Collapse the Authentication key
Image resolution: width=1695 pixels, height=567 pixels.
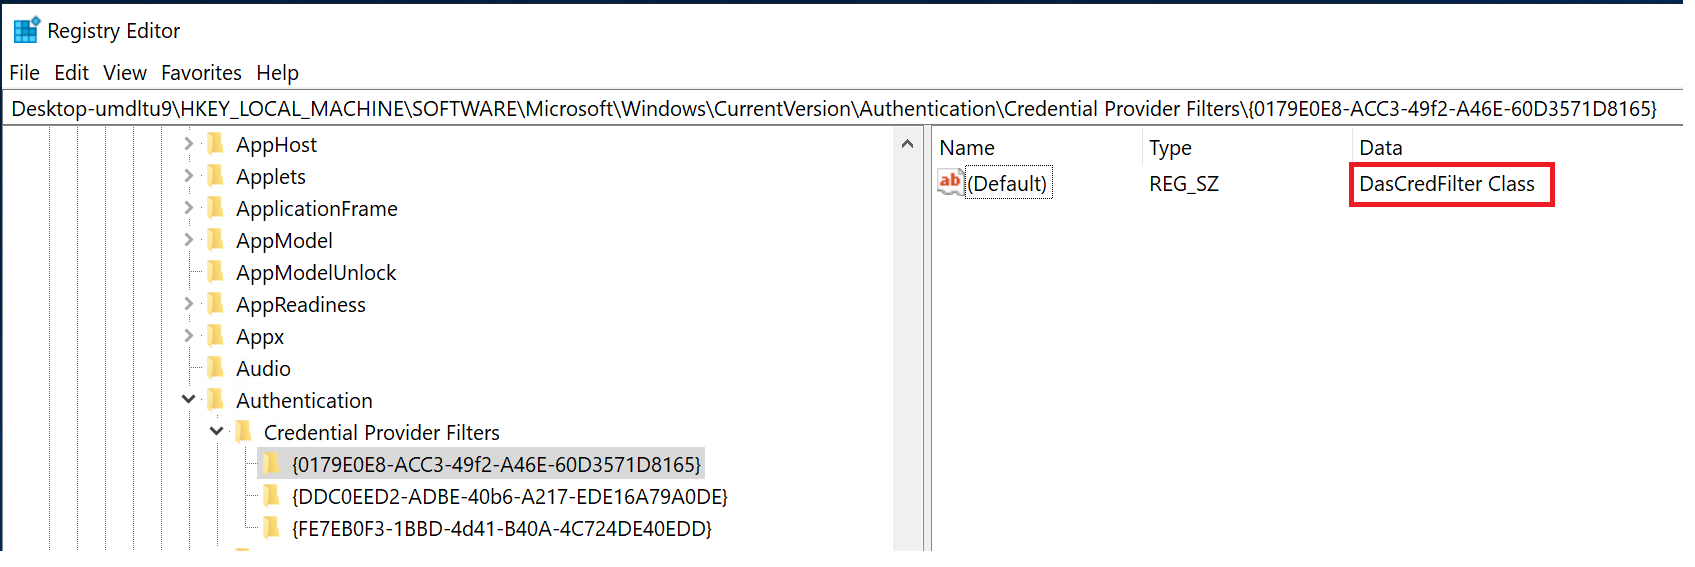point(189,400)
